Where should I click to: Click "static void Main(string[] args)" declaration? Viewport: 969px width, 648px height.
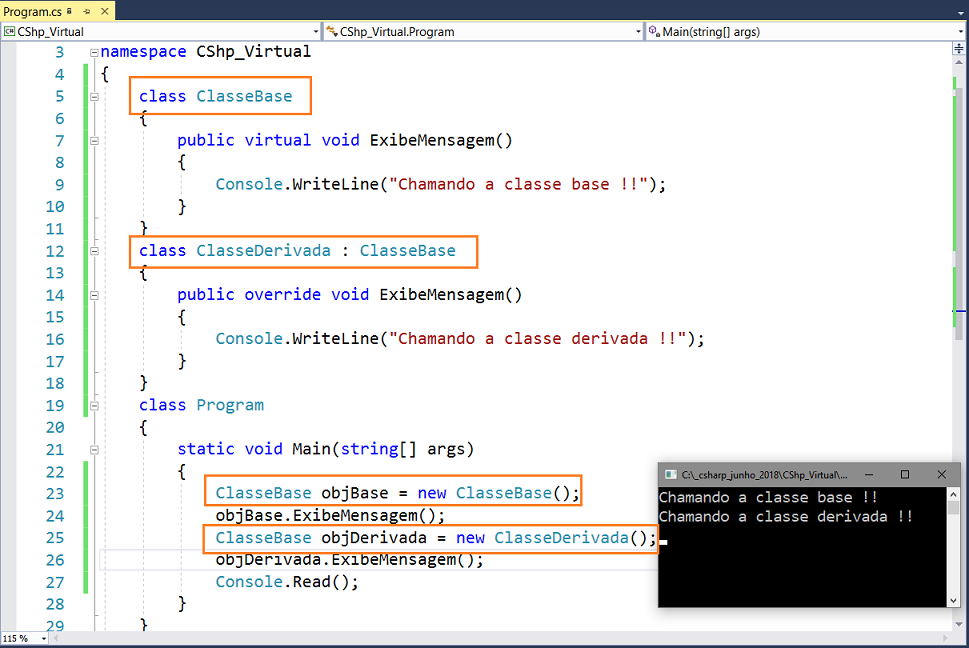[x=326, y=449]
